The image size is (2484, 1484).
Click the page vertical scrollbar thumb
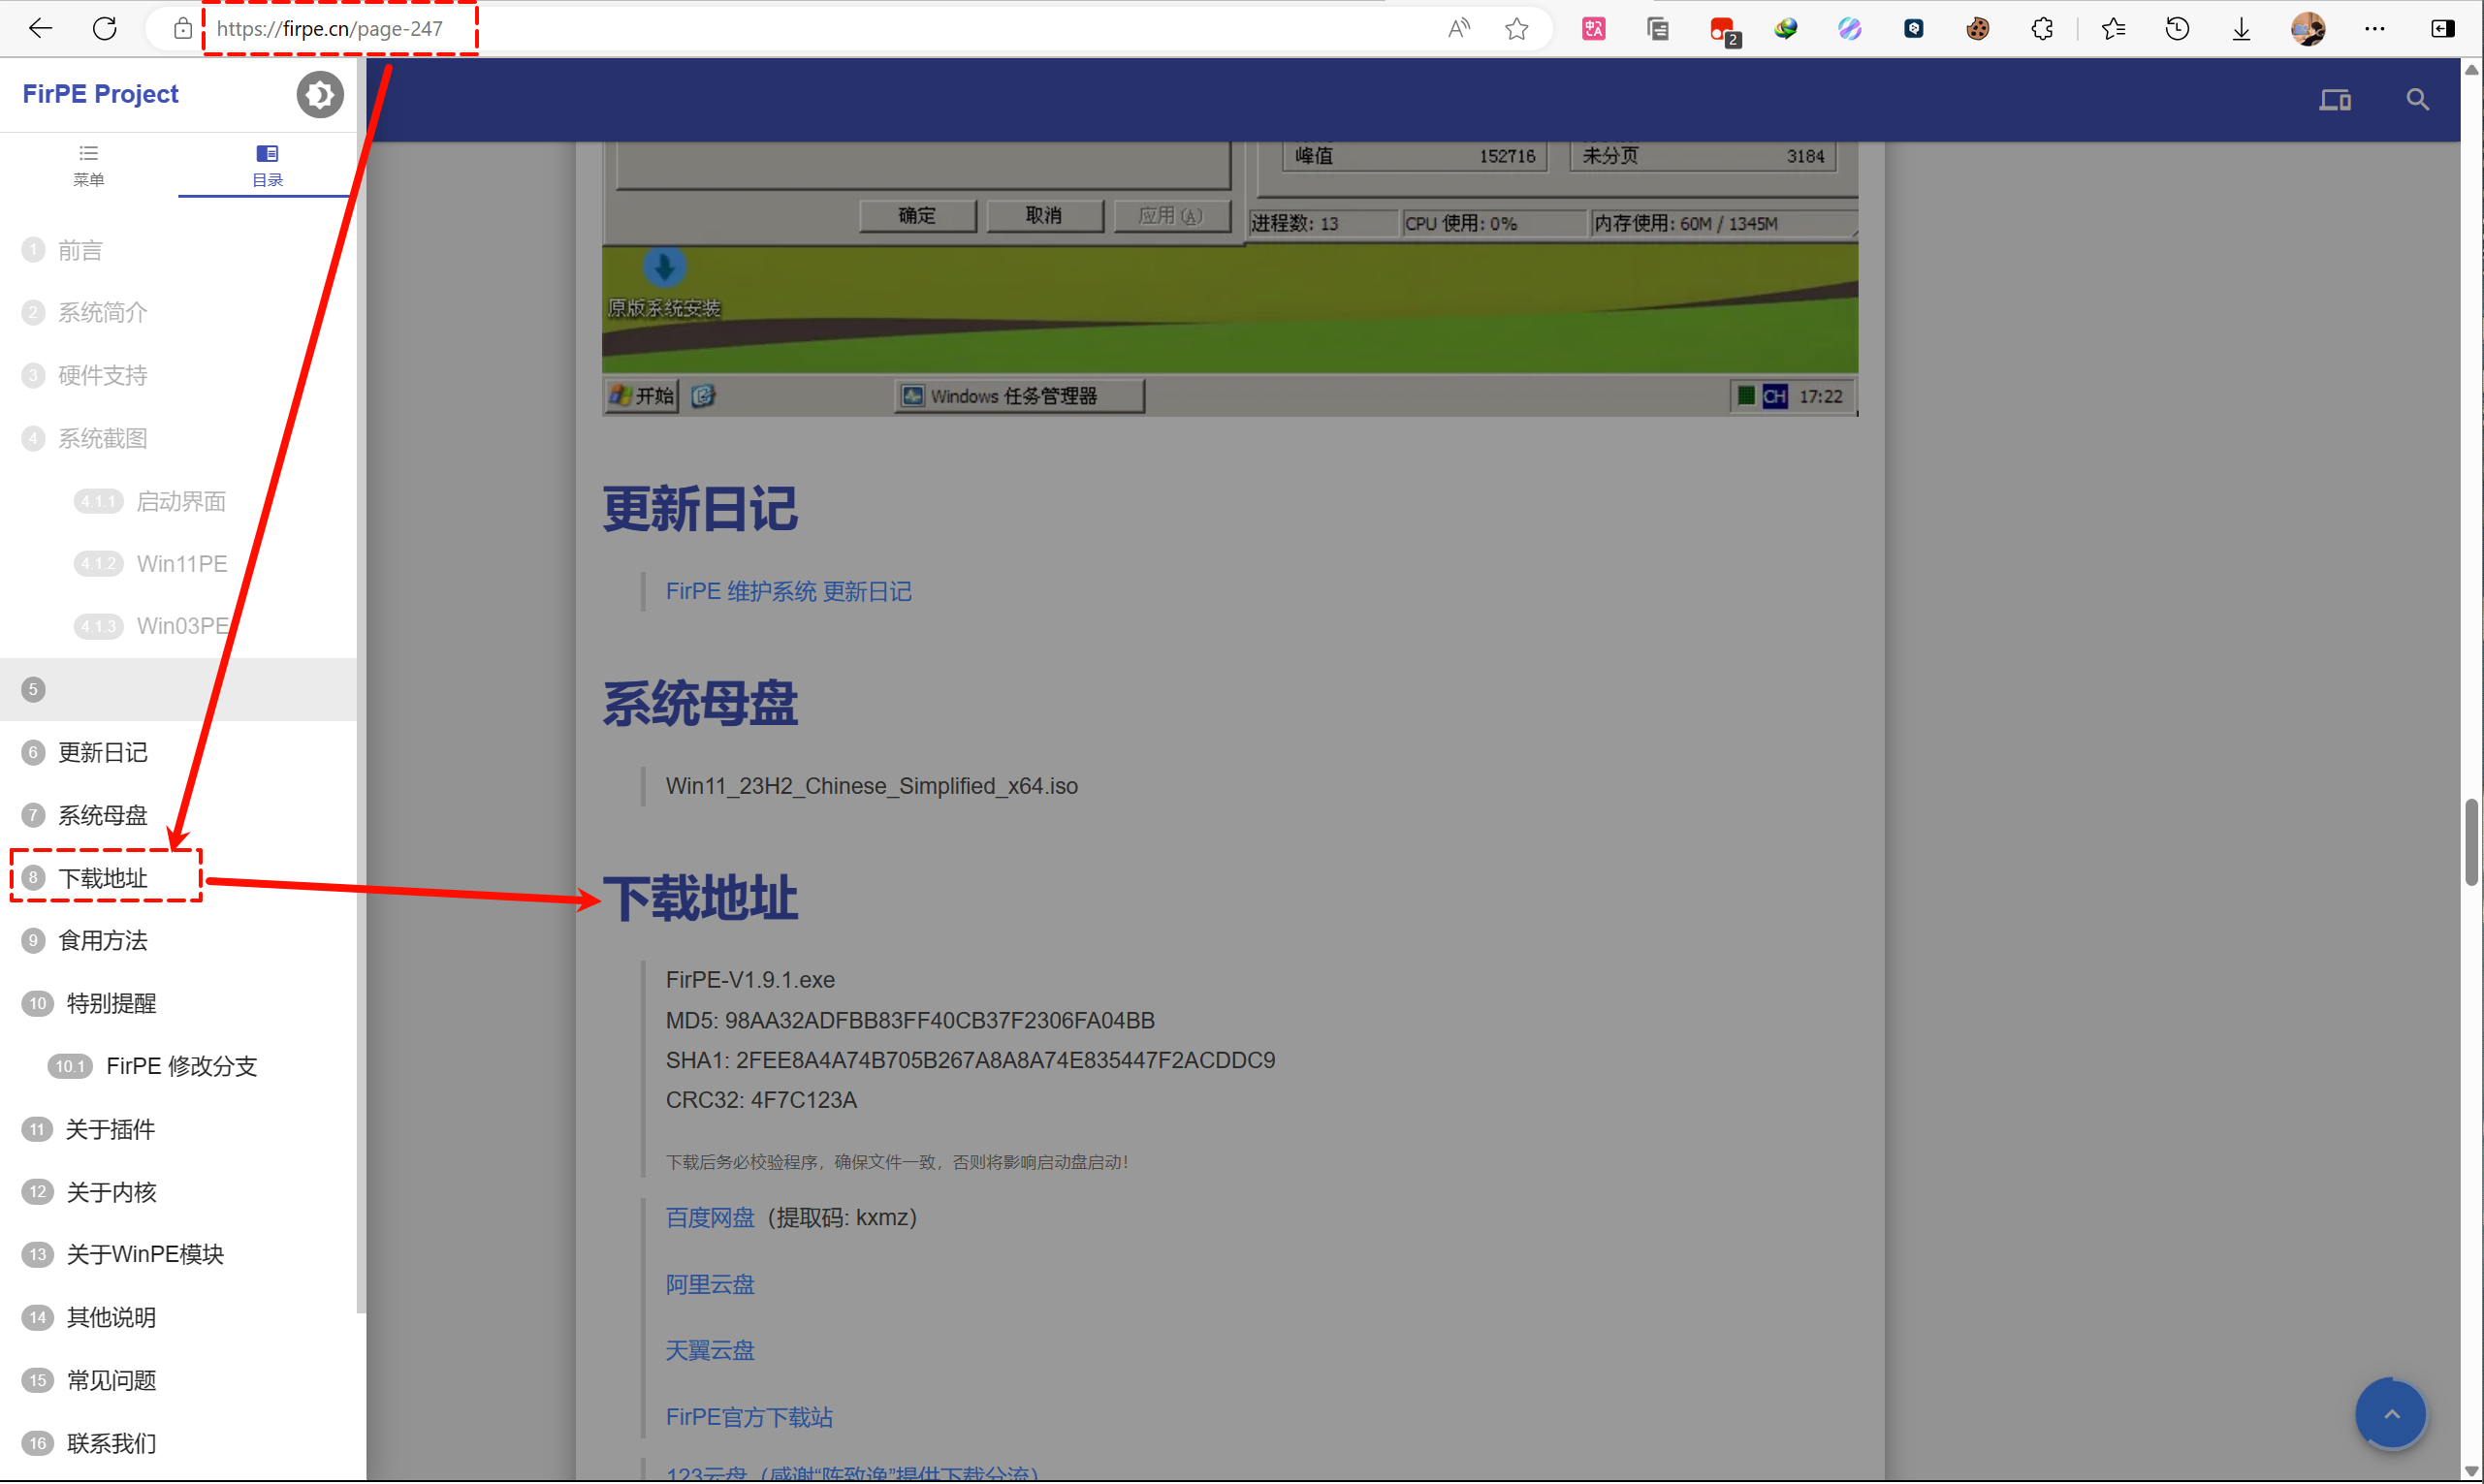2470,842
